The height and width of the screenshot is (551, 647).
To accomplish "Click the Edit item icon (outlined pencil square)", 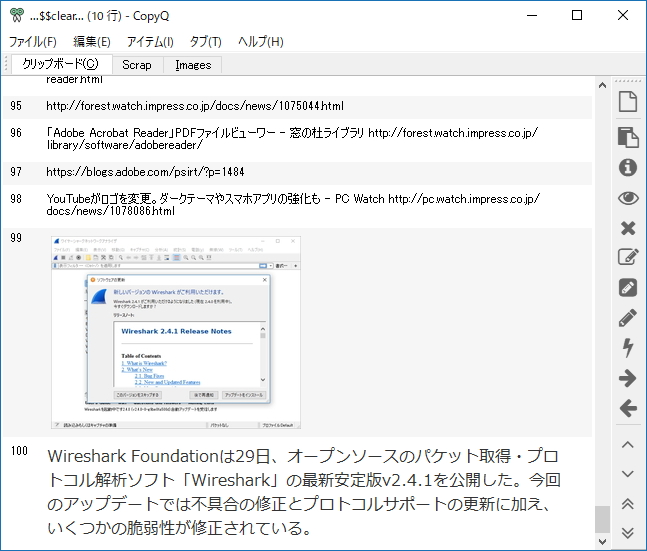I will click(628, 257).
